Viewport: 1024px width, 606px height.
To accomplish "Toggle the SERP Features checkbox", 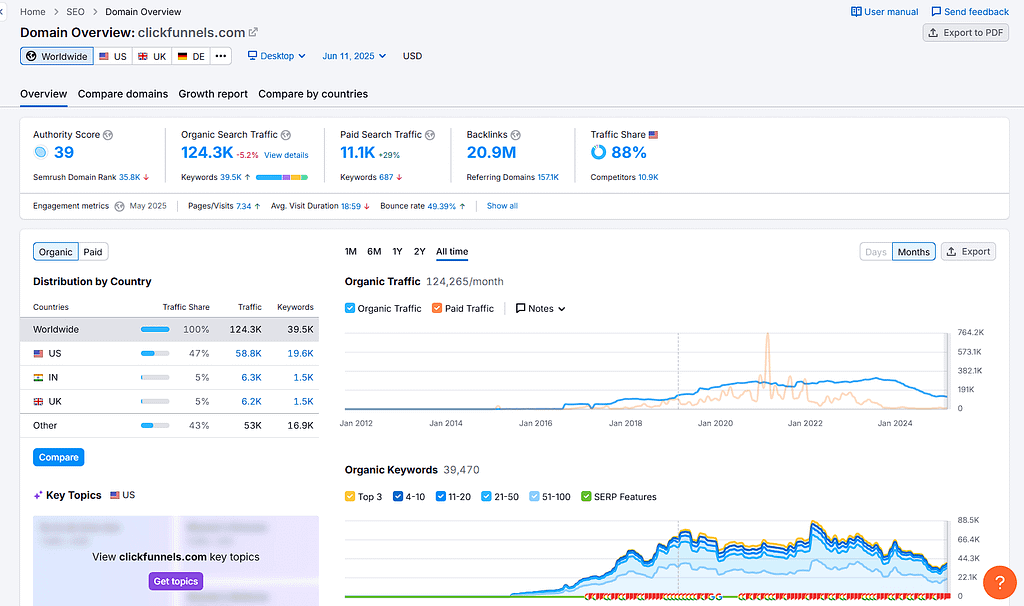I will pyautogui.click(x=586, y=496).
